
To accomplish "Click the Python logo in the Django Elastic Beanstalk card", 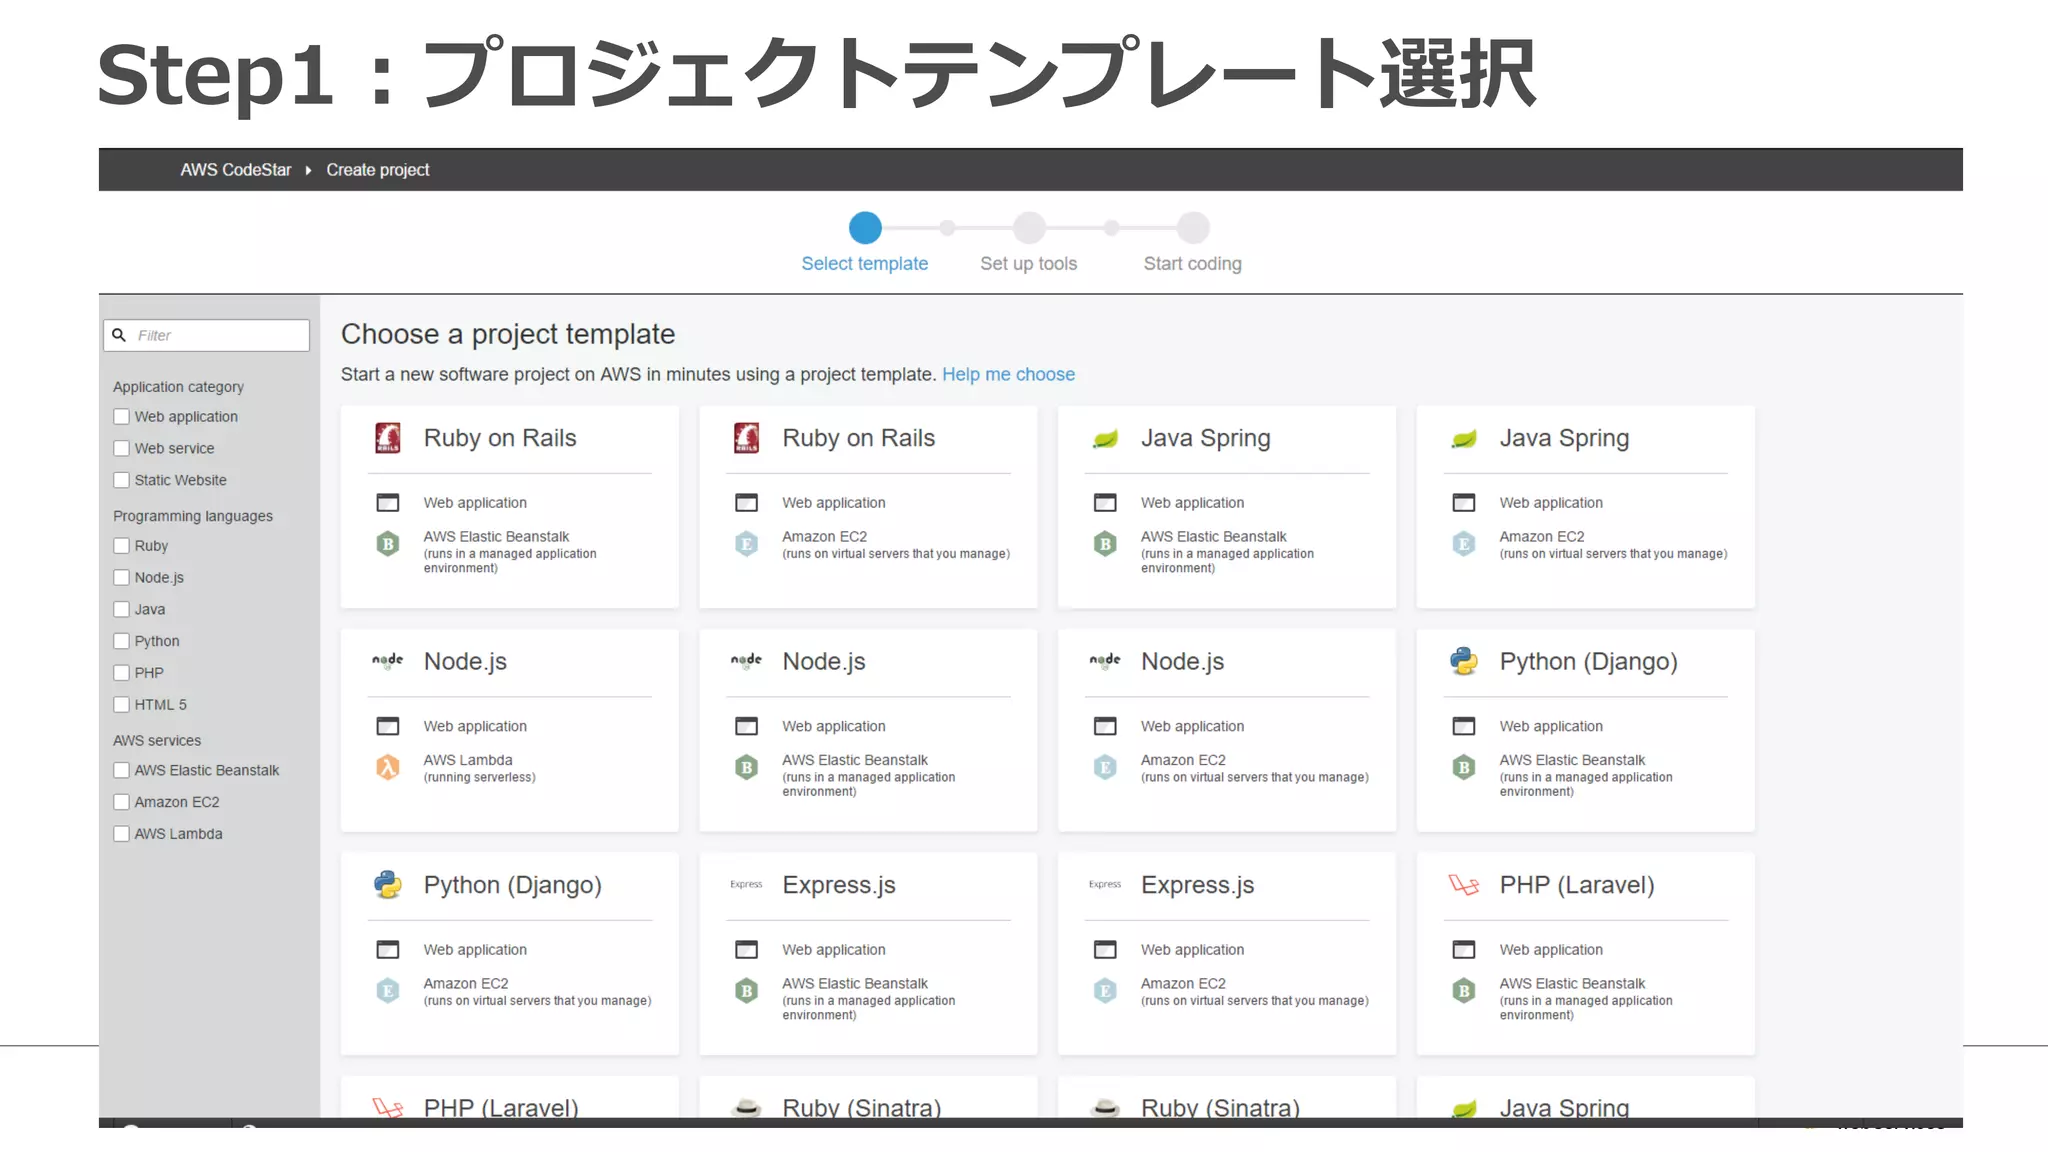I will (1464, 661).
